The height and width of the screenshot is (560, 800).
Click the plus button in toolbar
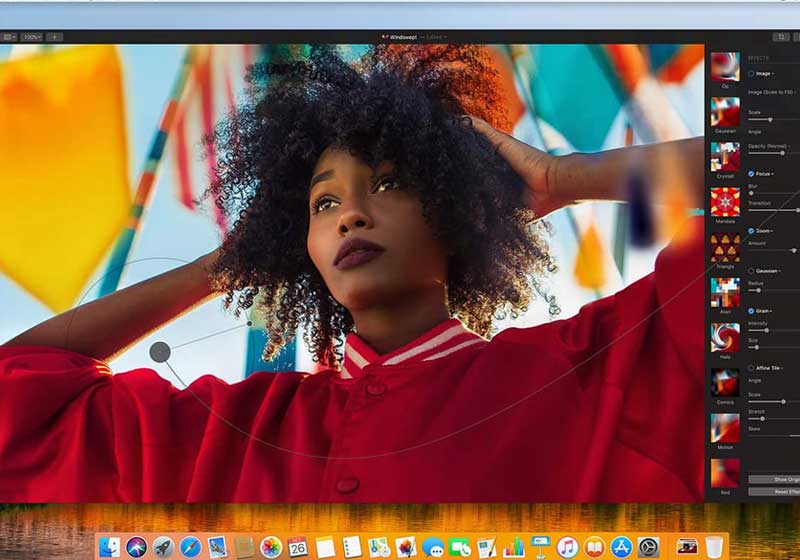(54, 37)
